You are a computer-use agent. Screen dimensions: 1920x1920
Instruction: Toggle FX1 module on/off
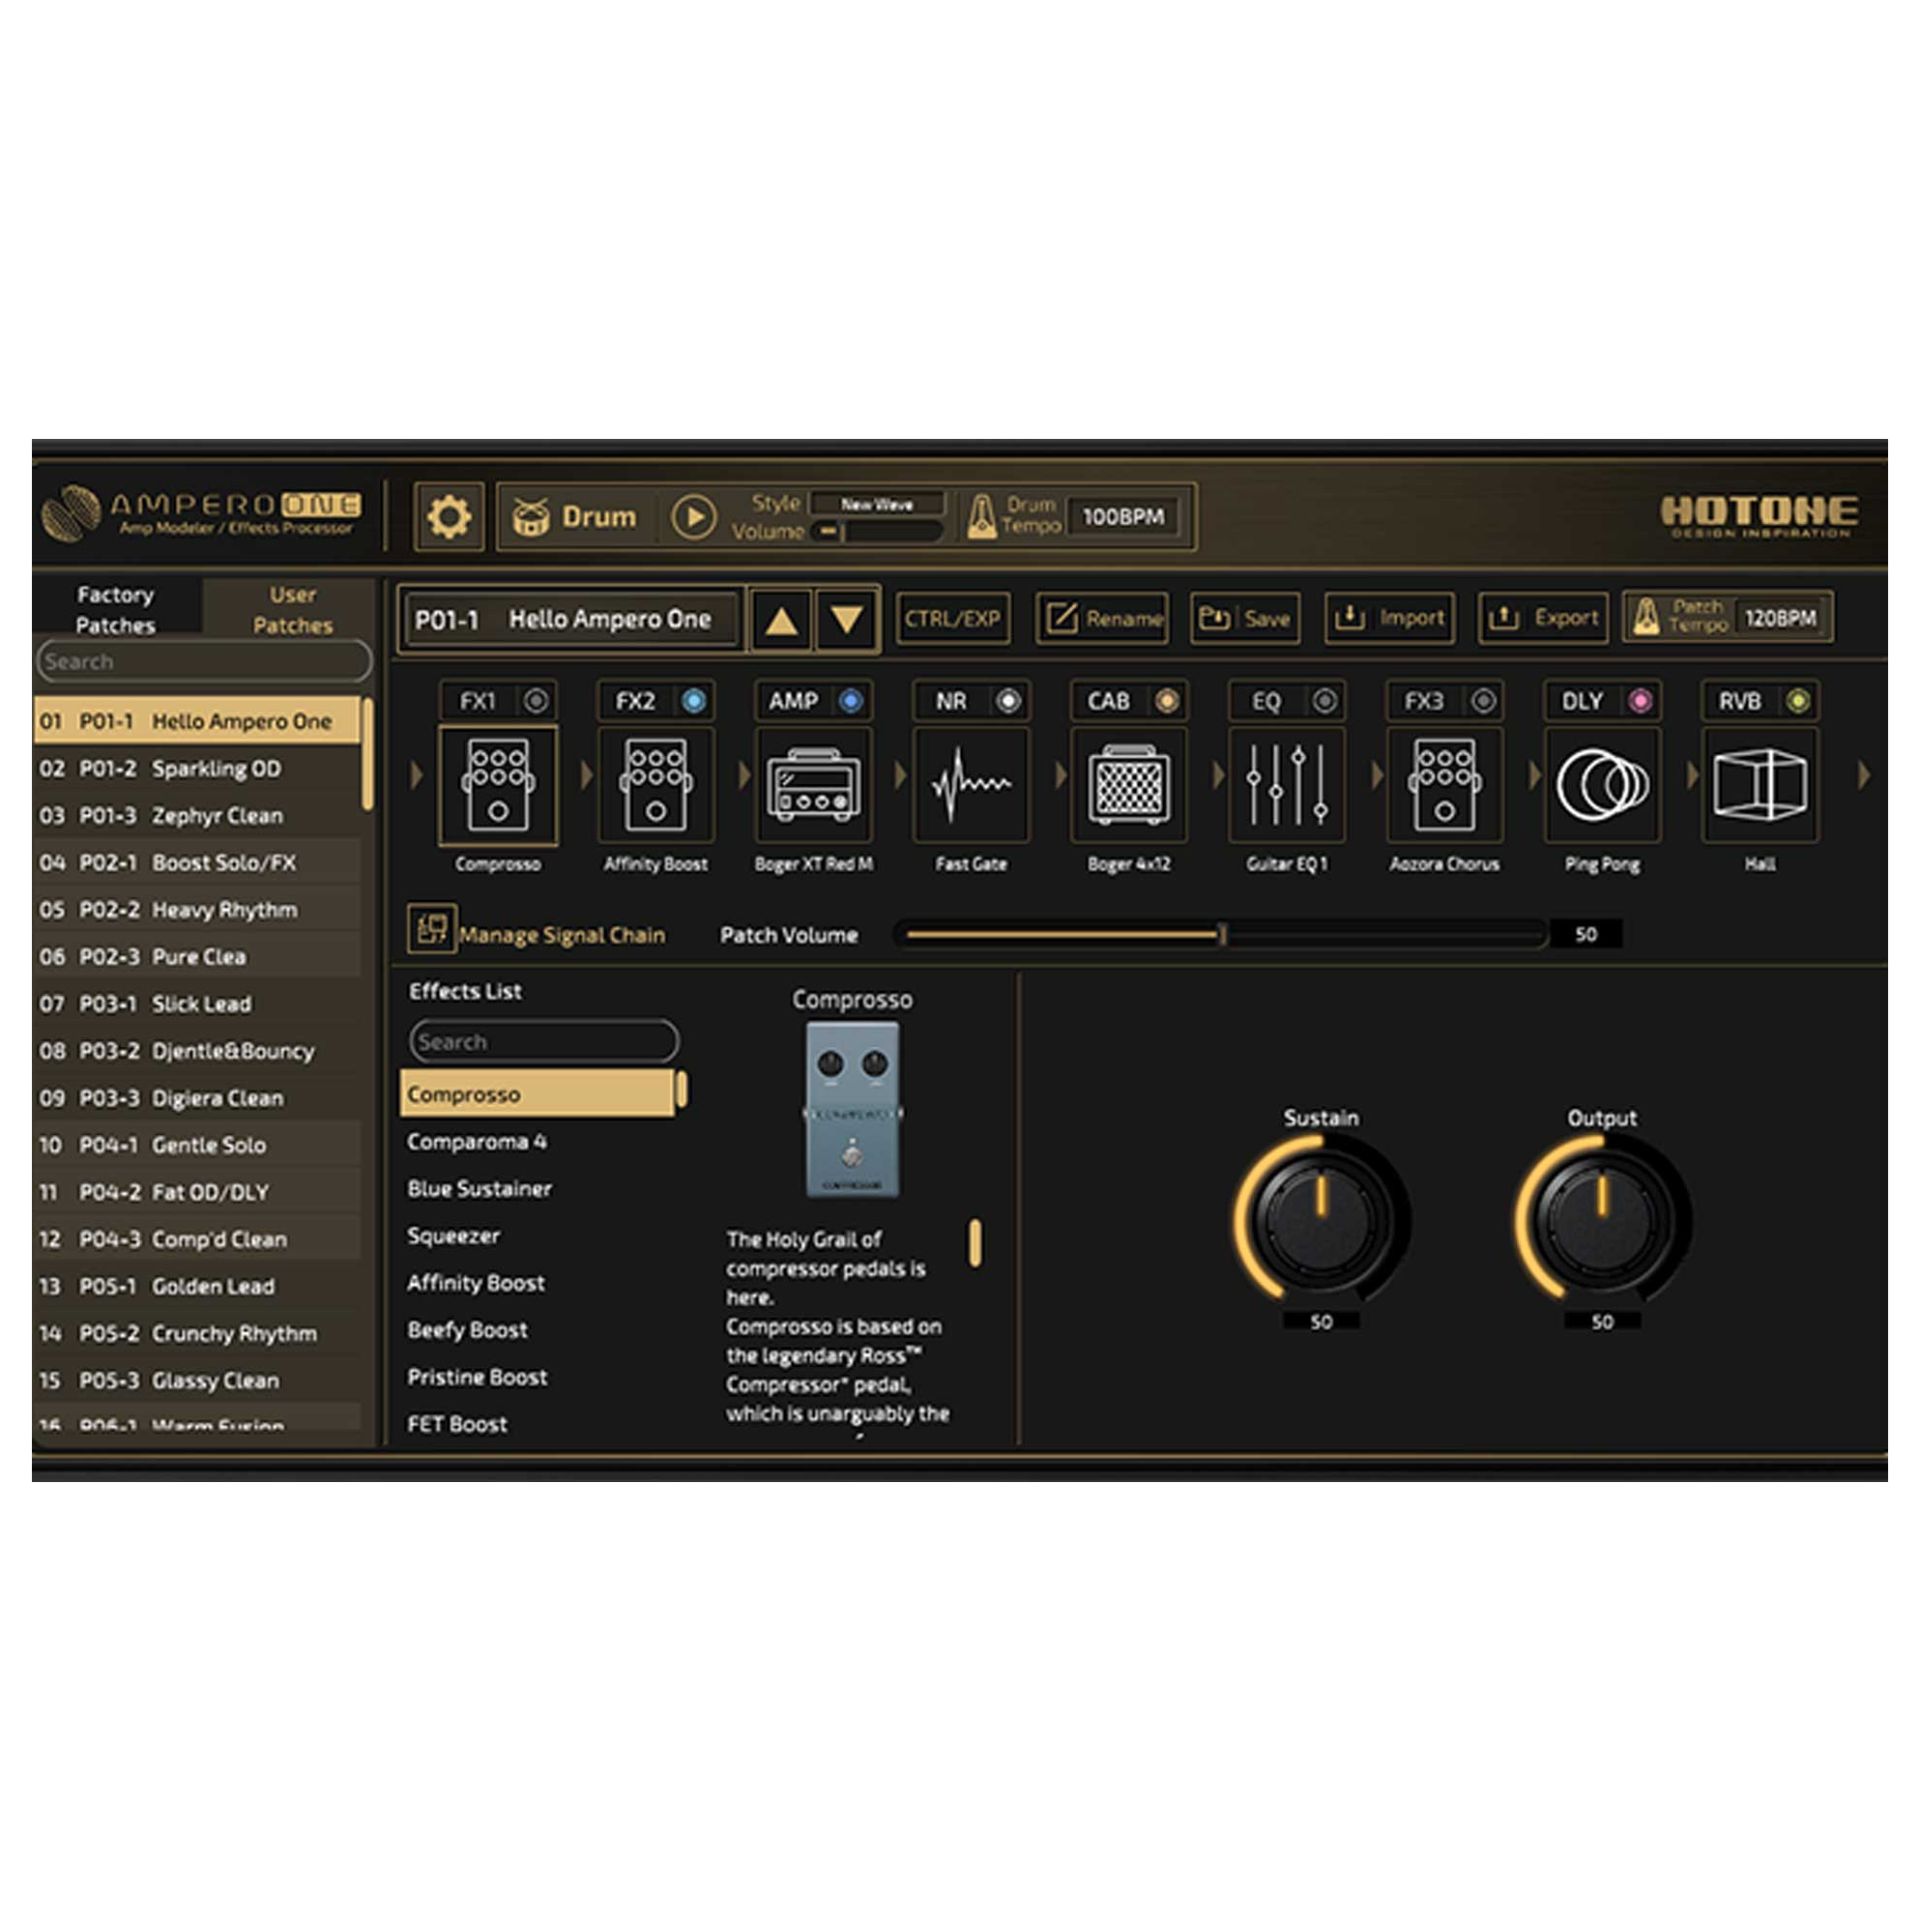[536, 701]
